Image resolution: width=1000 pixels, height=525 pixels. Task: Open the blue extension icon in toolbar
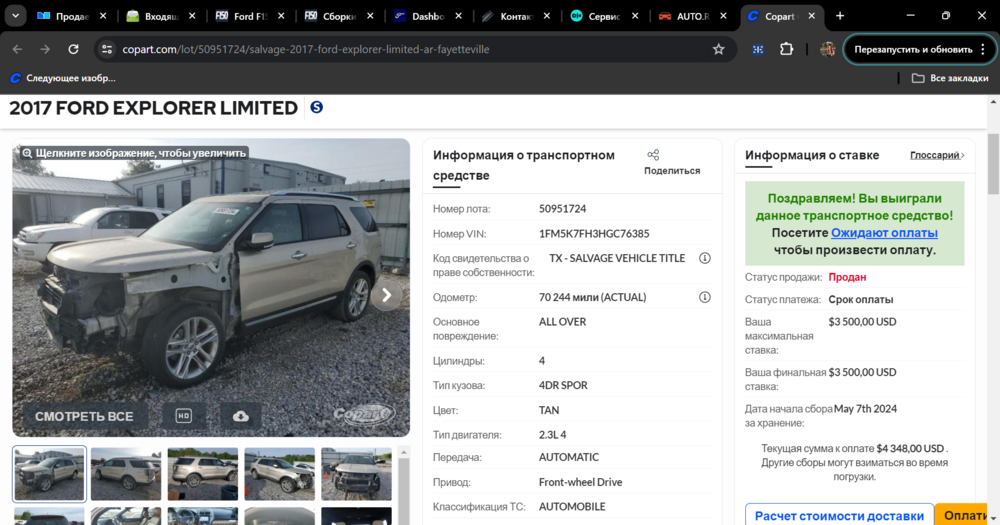(758, 49)
